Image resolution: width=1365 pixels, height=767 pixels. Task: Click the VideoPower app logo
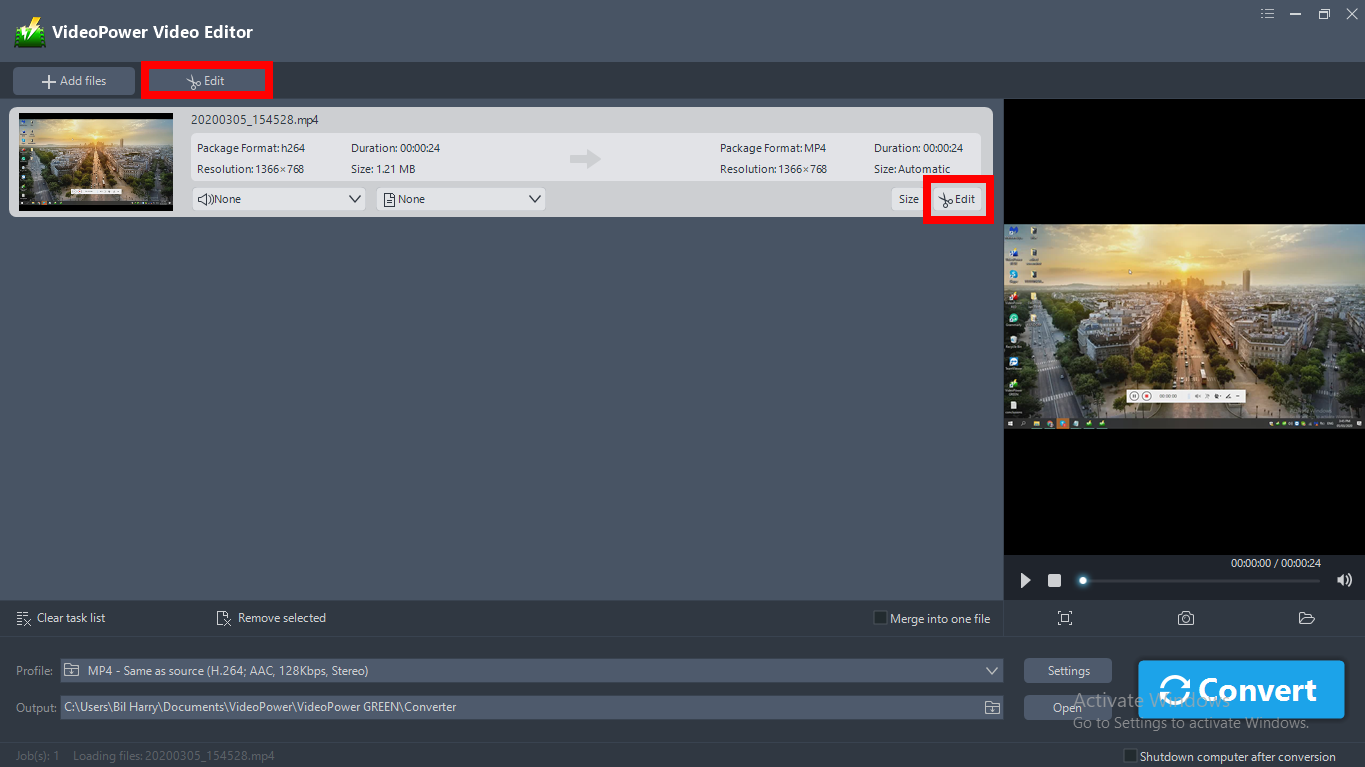30,32
